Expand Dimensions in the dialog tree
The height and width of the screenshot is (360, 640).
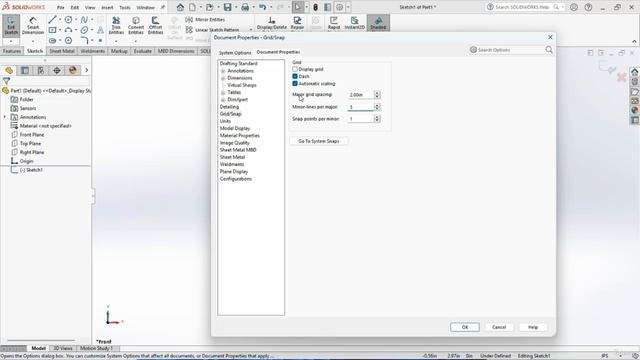(223, 78)
